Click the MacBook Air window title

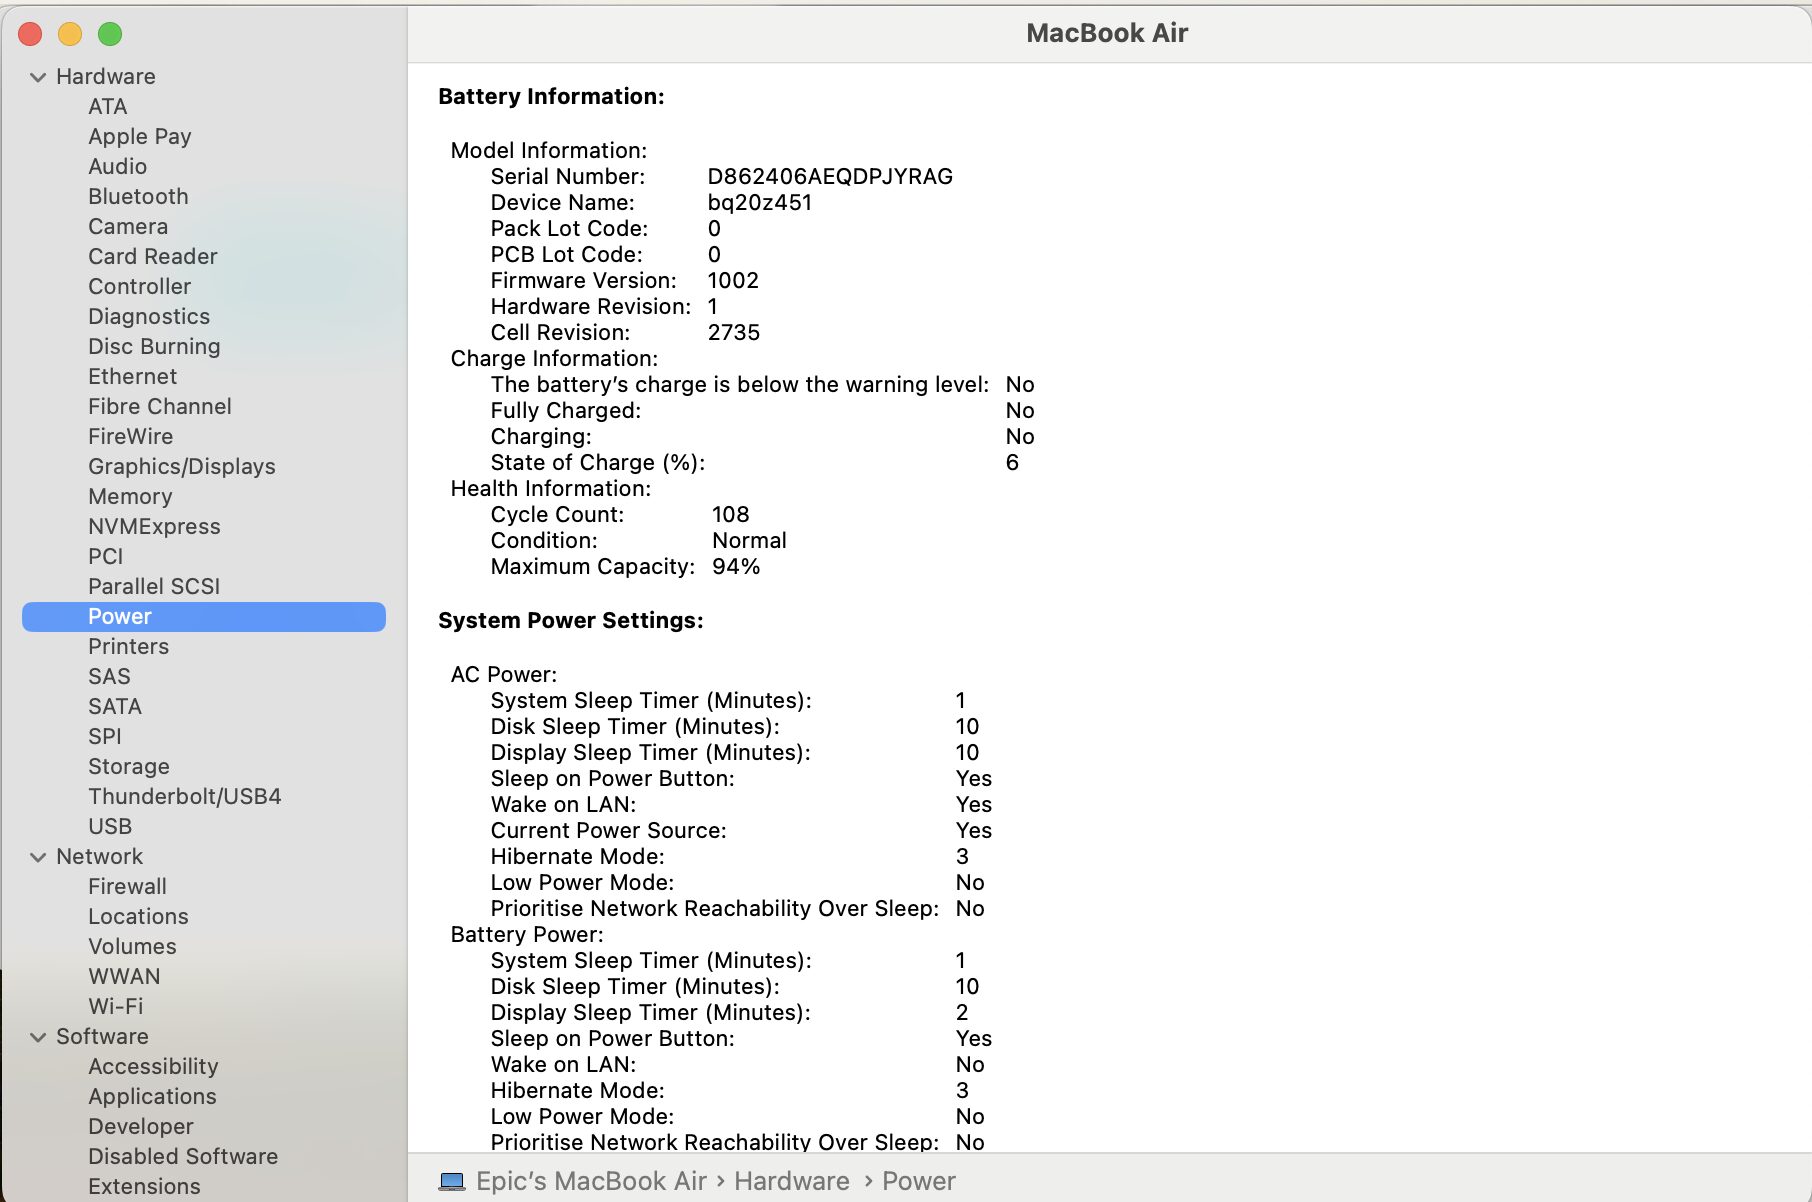point(1107,33)
